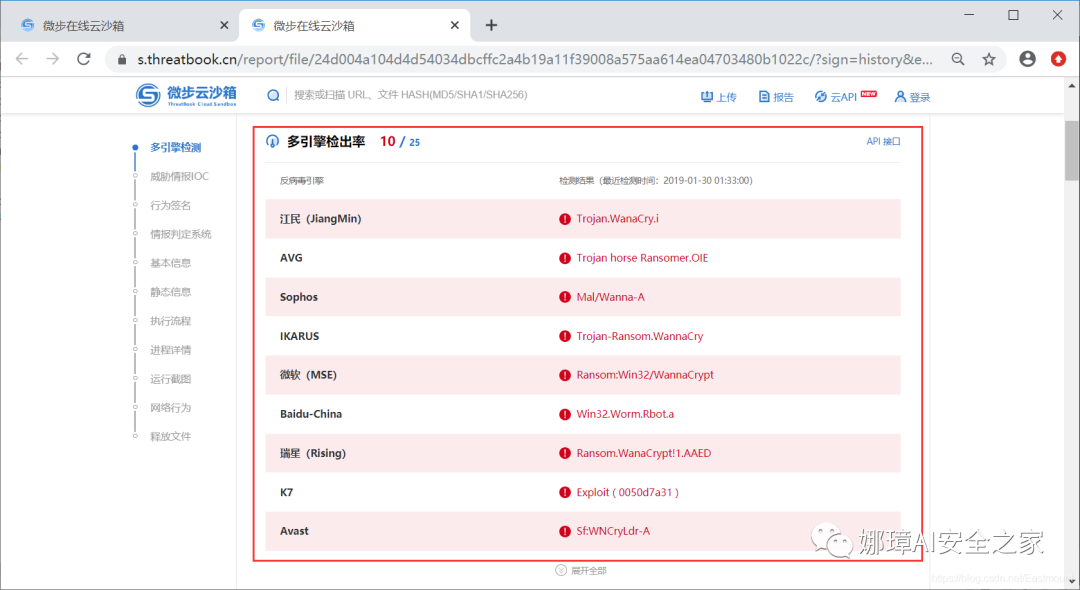Bookmark this page with the star icon
Image resolution: width=1080 pixels, height=590 pixels.
tap(989, 59)
